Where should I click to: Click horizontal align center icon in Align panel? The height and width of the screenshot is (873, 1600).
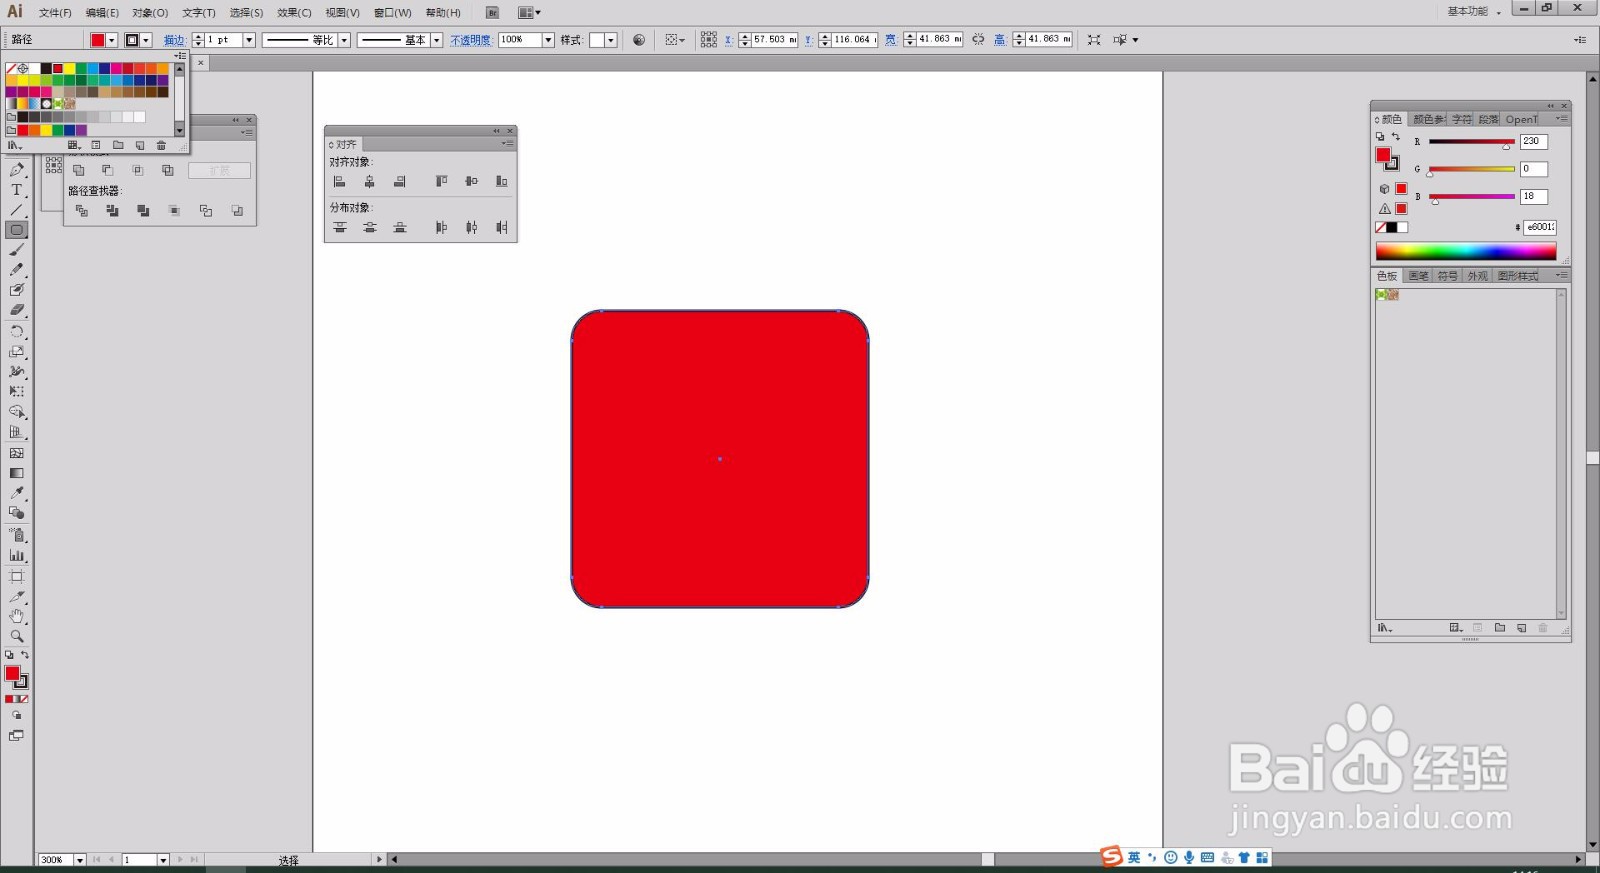tap(370, 181)
